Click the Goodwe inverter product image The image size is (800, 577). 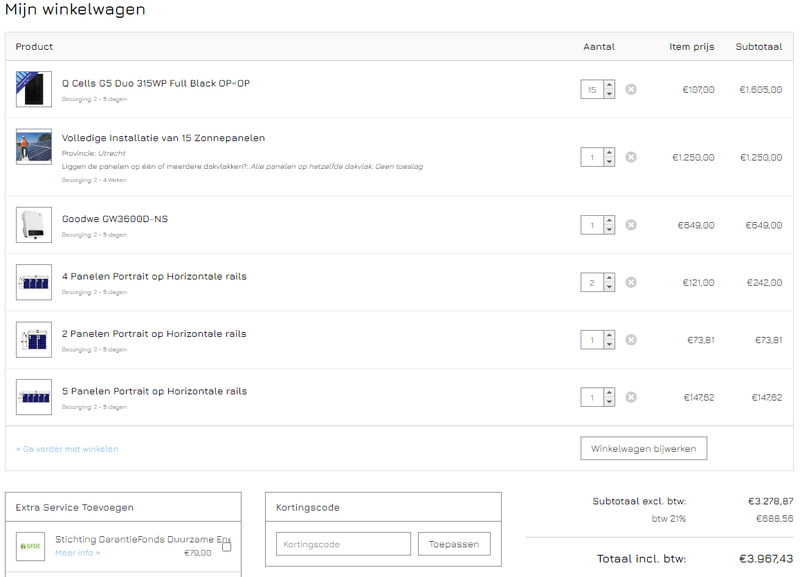pos(31,225)
